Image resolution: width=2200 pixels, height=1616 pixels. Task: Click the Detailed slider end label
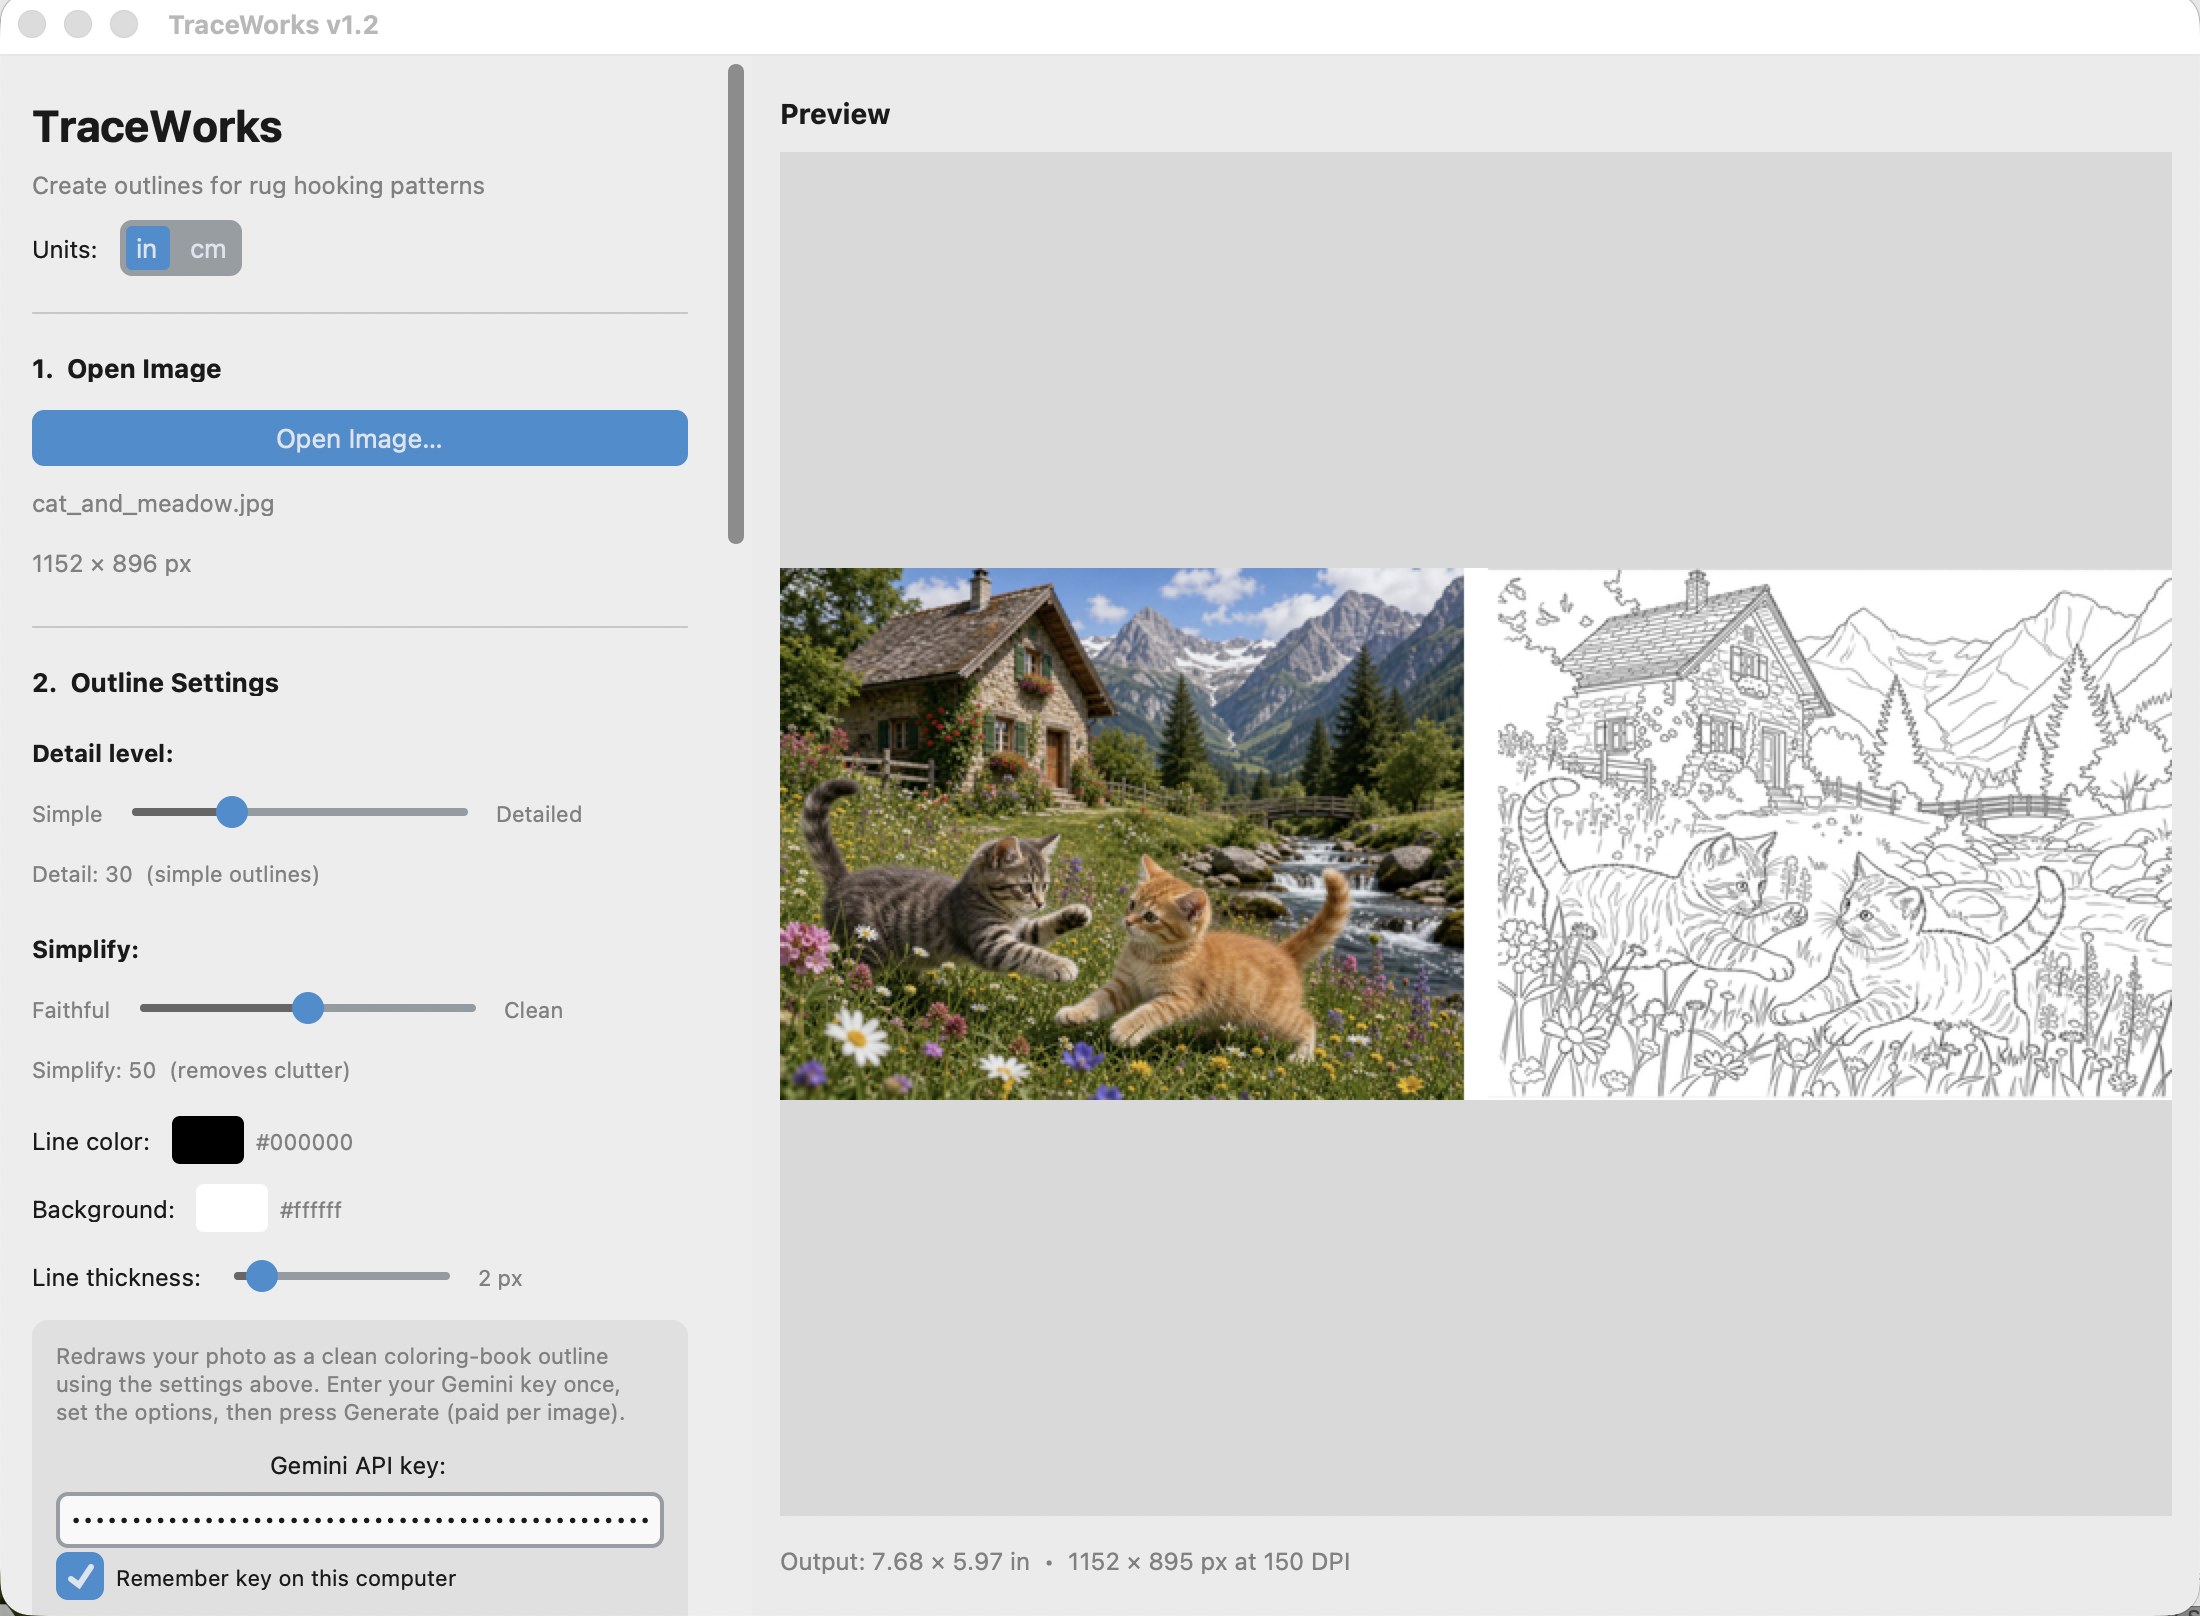tap(539, 814)
